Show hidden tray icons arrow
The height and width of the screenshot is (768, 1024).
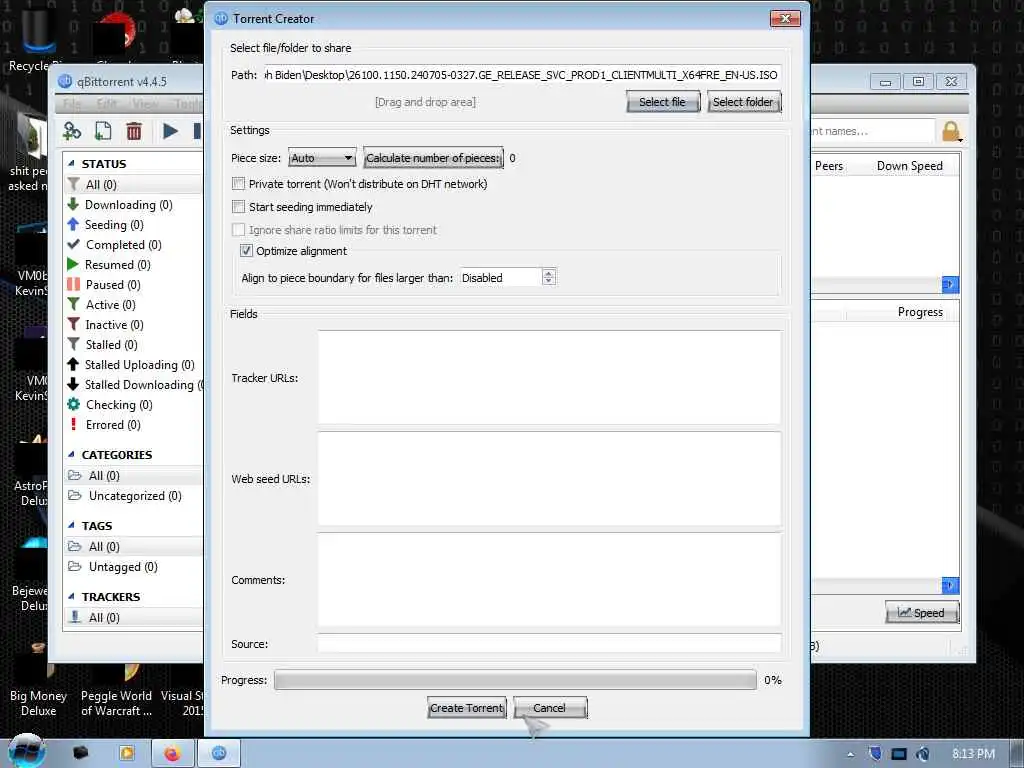pyautogui.click(x=850, y=754)
